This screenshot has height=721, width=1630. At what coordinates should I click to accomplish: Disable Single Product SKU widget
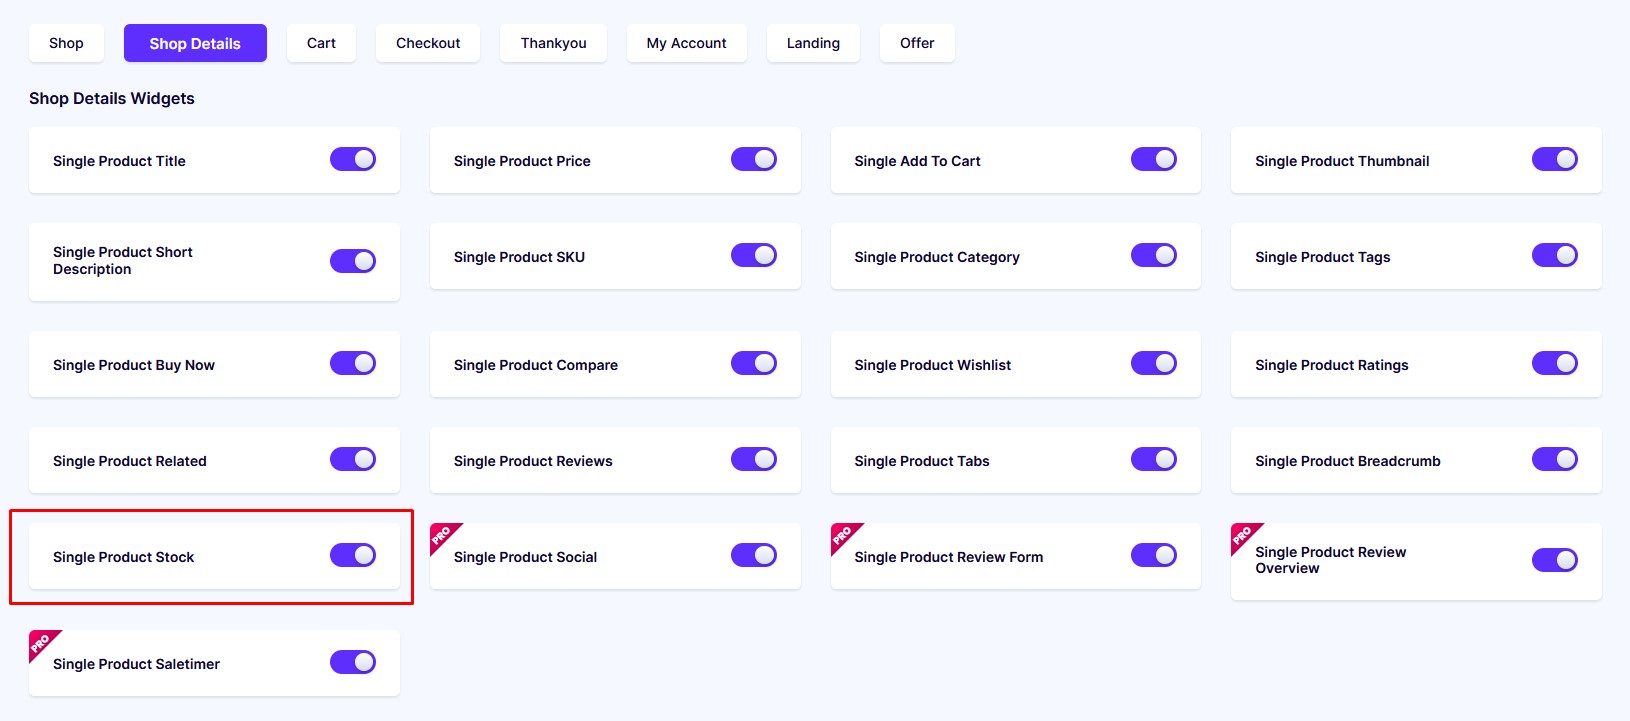(x=754, y=255)
